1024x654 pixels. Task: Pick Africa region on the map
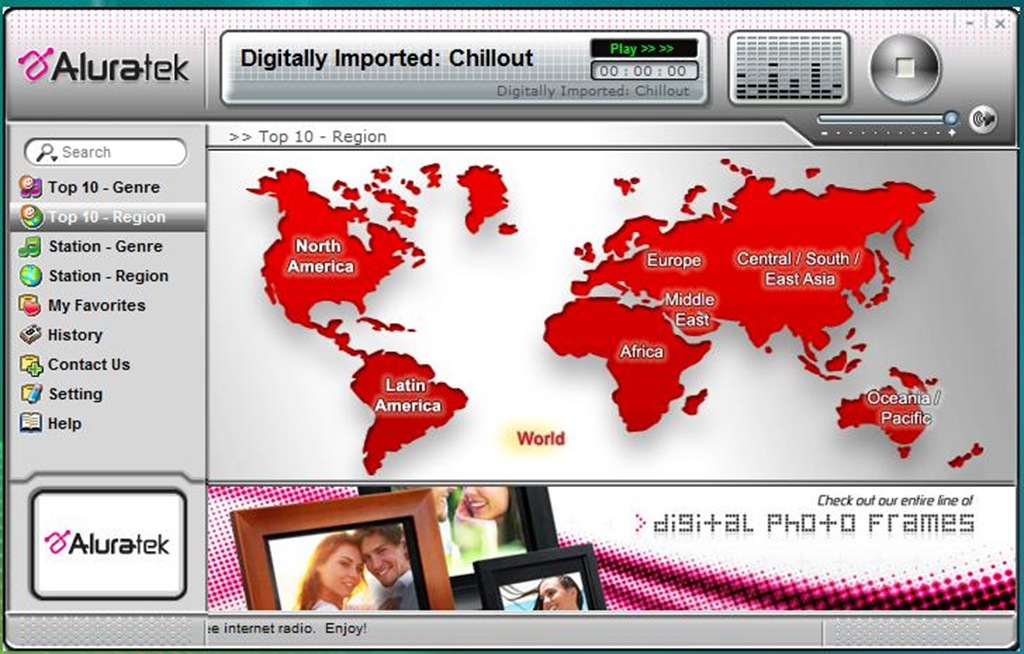(x=641, y=352)
